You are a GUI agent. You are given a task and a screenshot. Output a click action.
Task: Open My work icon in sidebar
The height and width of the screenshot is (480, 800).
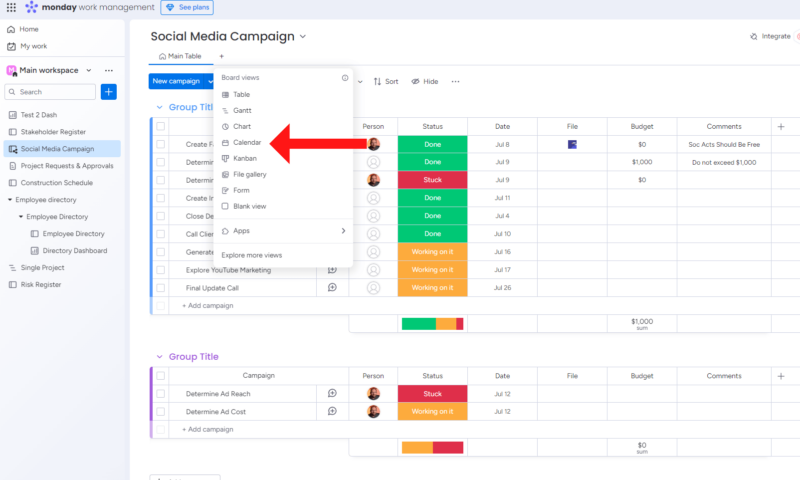pos(11,46)
